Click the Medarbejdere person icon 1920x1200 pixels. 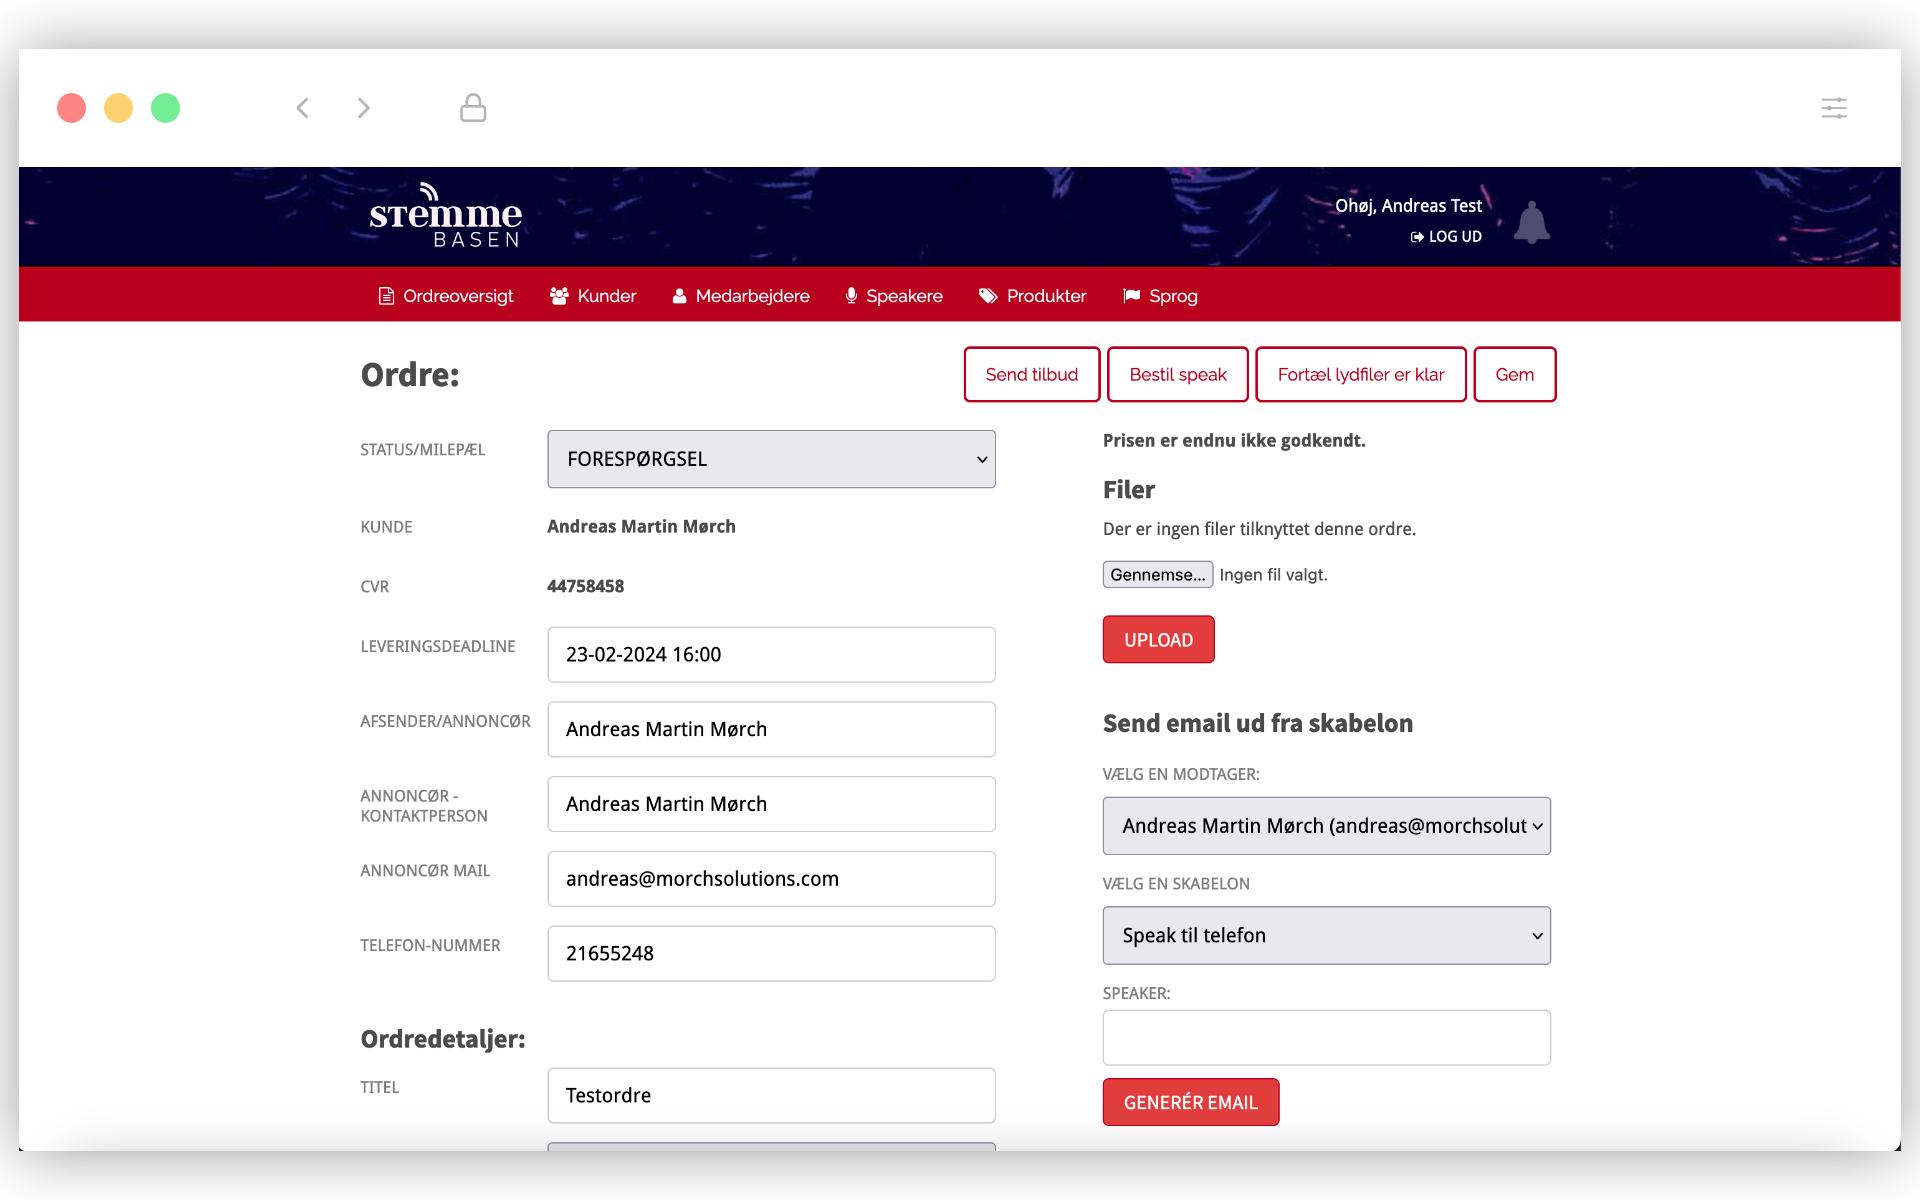tap(679, 296)
